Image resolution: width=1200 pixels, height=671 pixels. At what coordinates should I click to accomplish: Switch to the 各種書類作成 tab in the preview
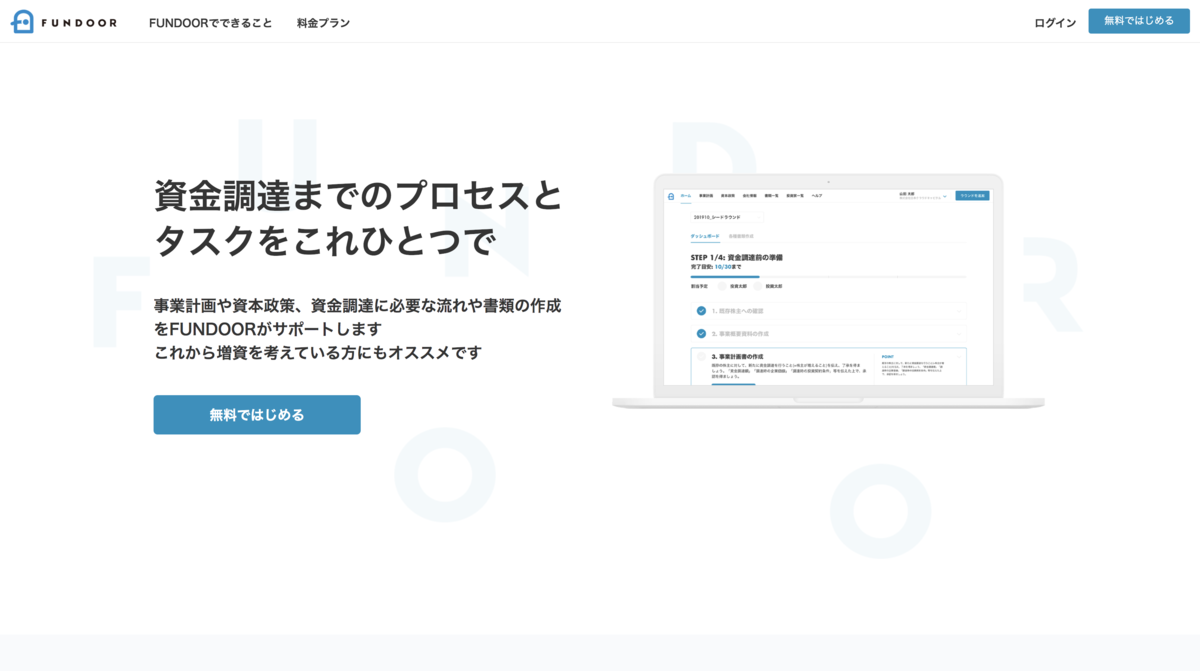[740, 236]
